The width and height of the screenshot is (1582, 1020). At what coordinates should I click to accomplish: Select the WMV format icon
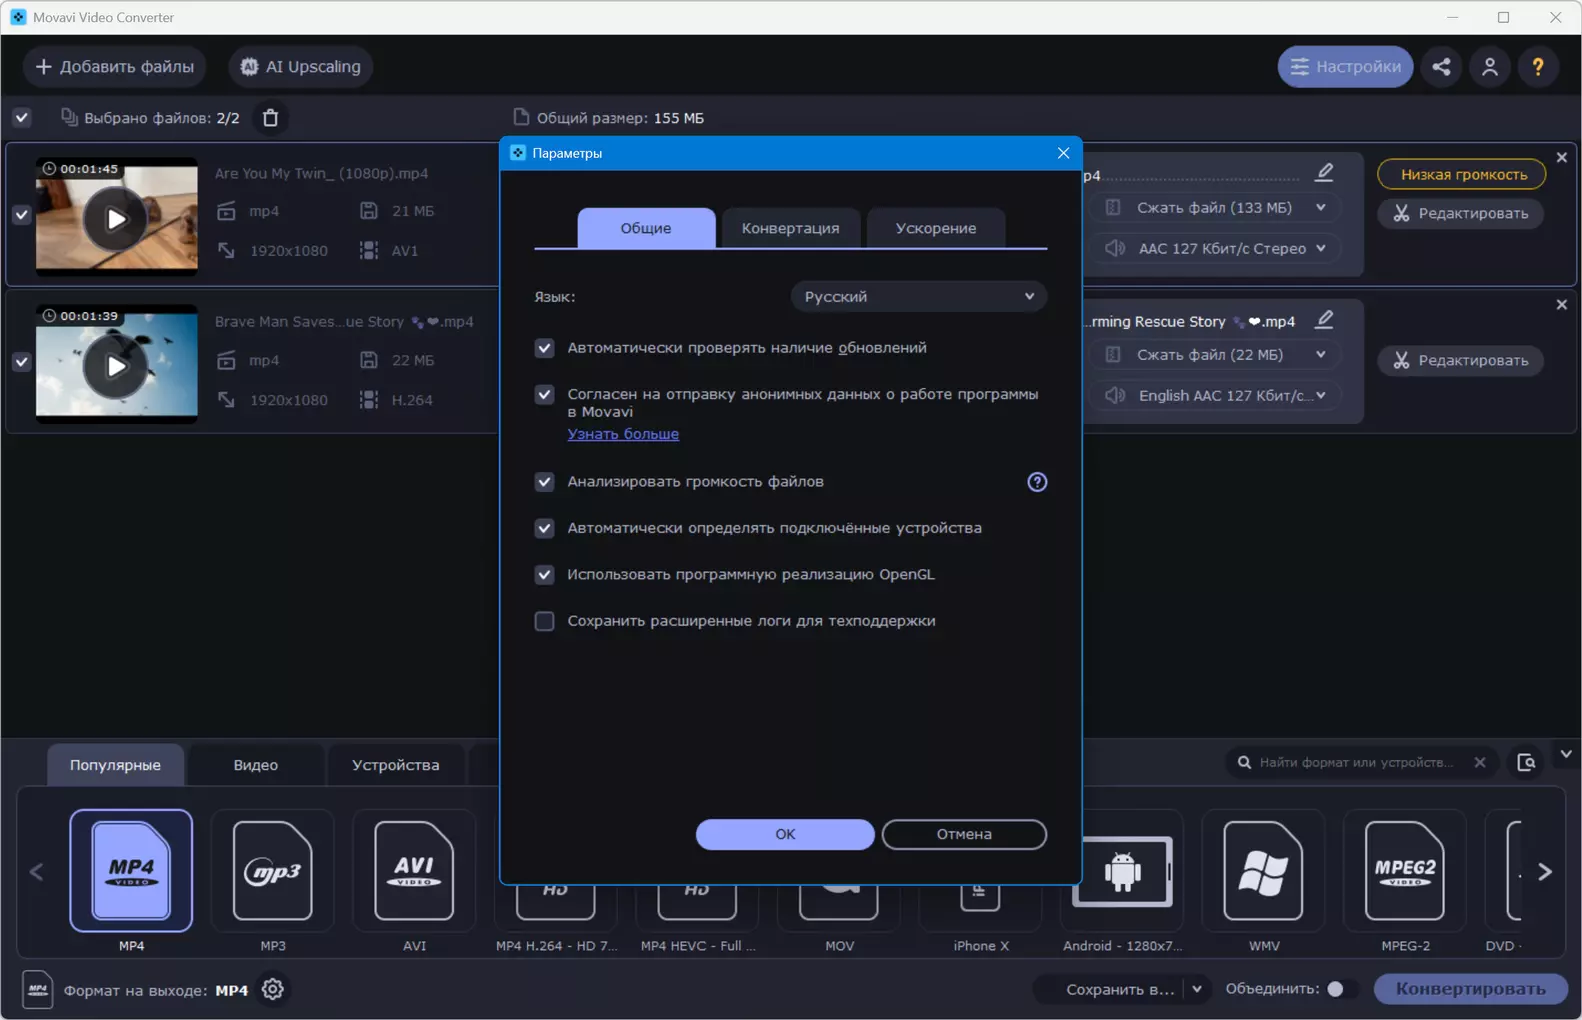pyautogui.click(x=1263, y=871)
